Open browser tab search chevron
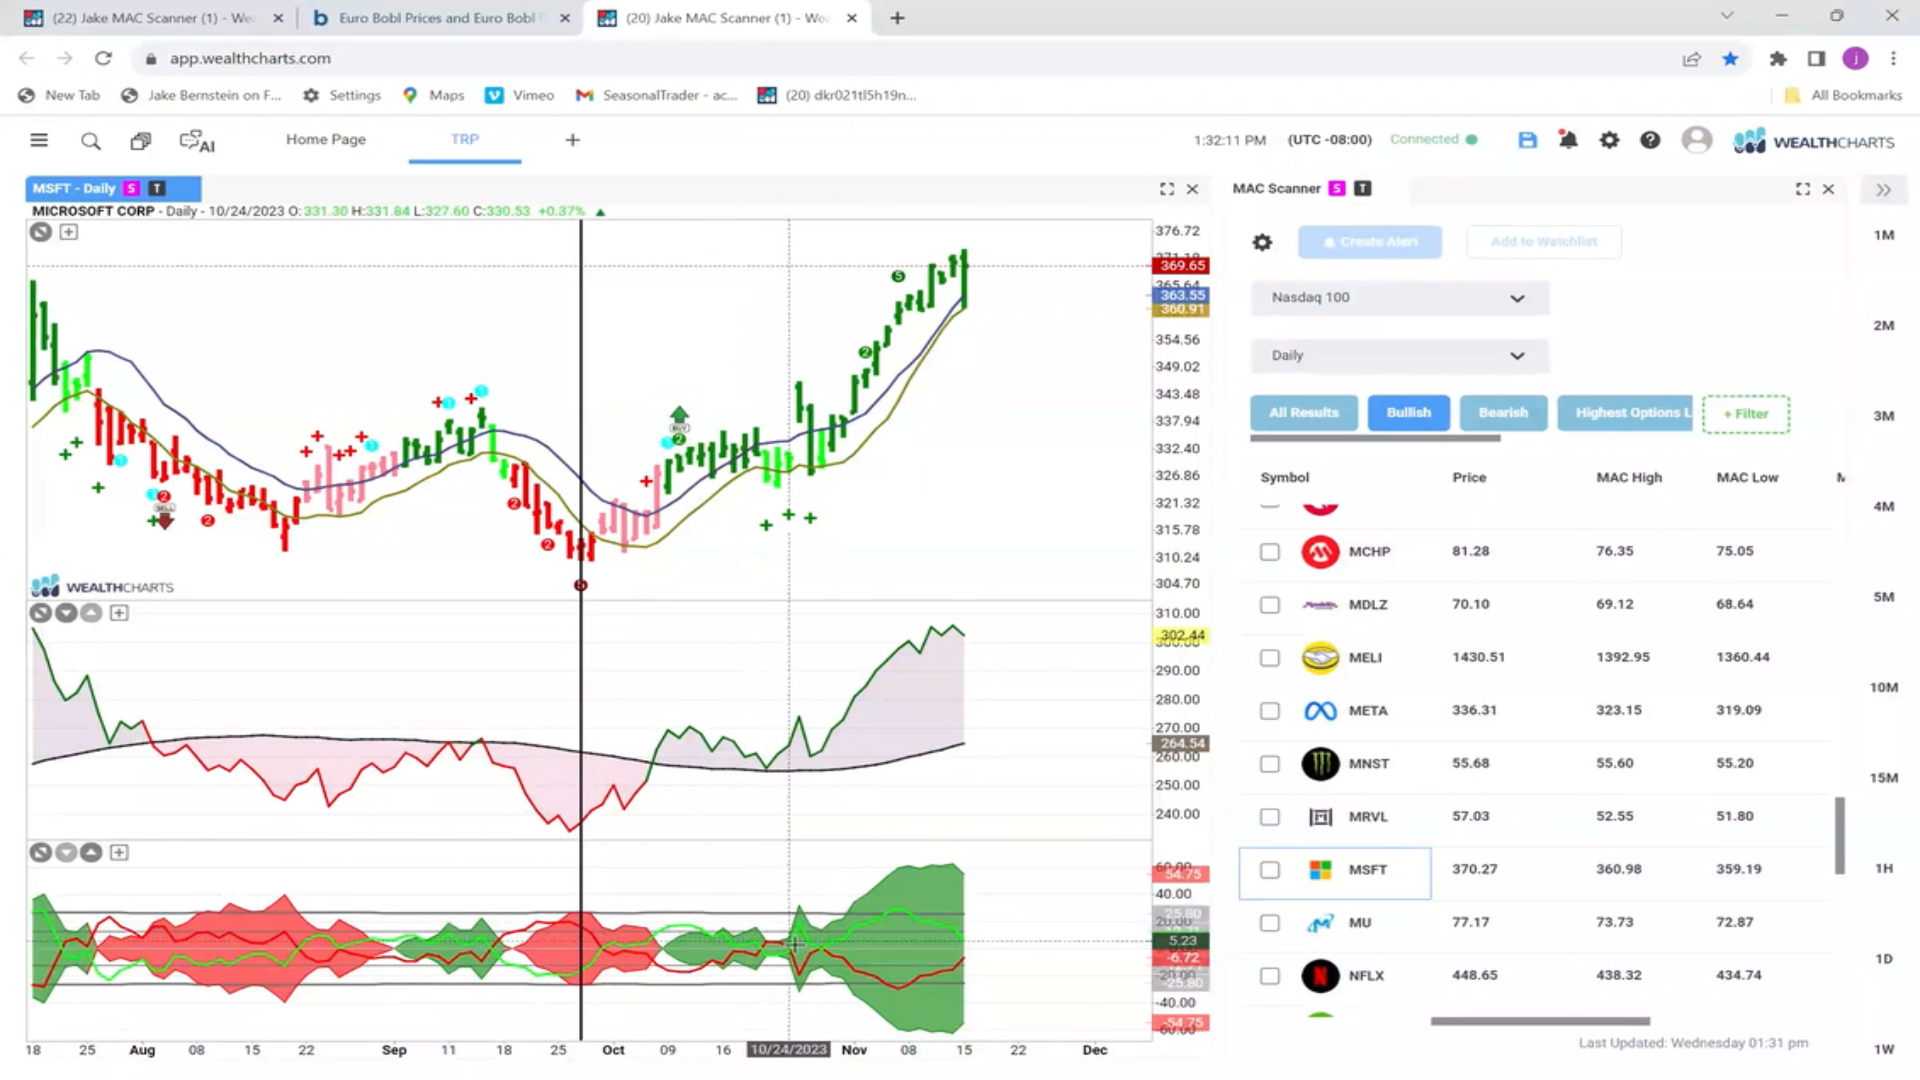 (x=1726, y=17)
